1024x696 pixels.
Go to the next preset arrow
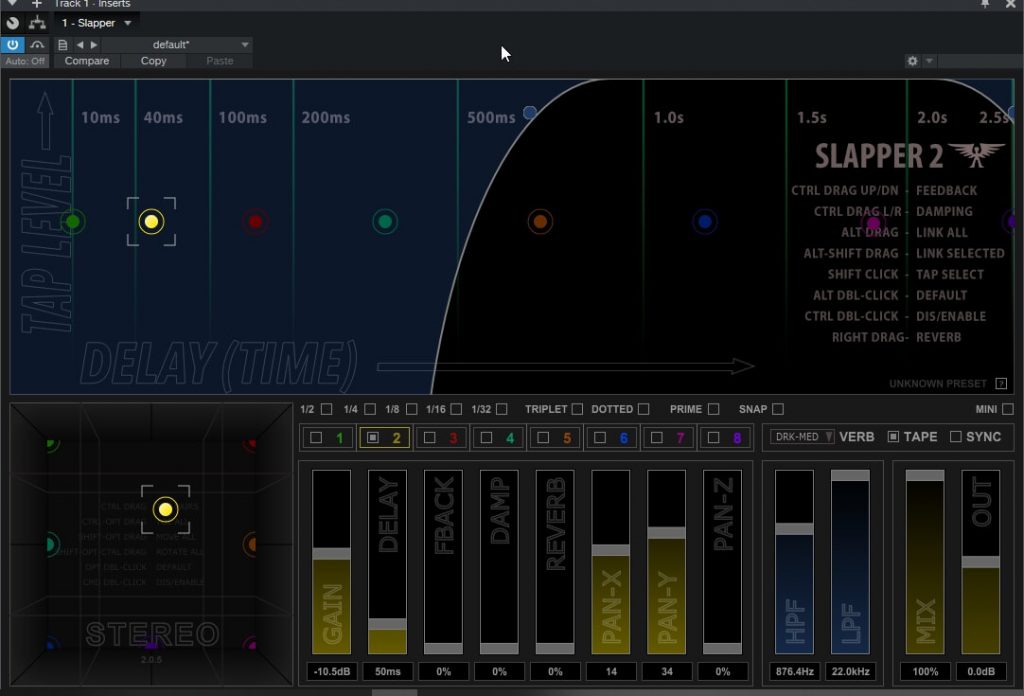click(94, 45)
